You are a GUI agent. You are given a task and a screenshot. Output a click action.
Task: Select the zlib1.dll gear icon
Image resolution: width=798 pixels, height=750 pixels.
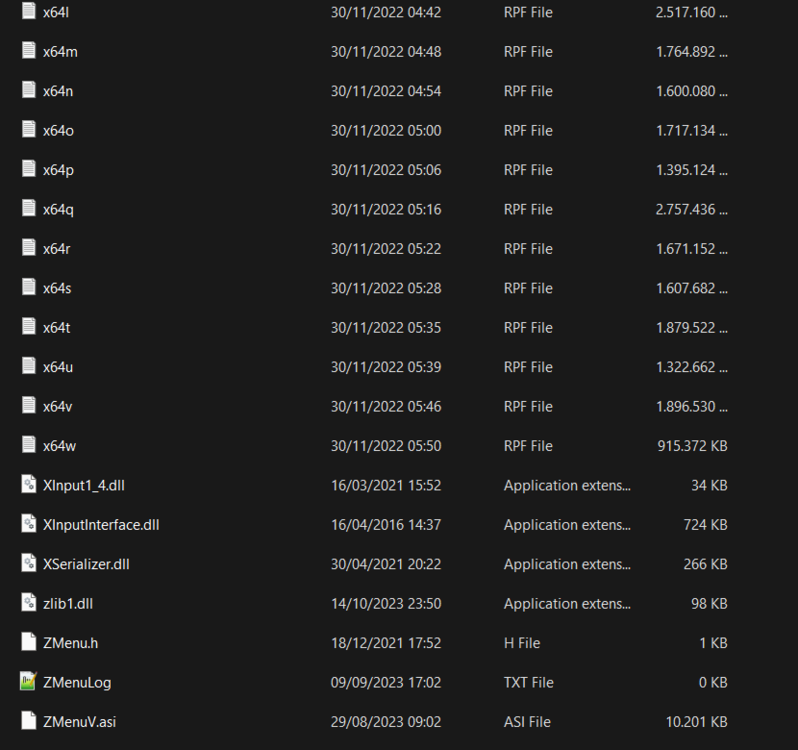[x=28, y=602]
